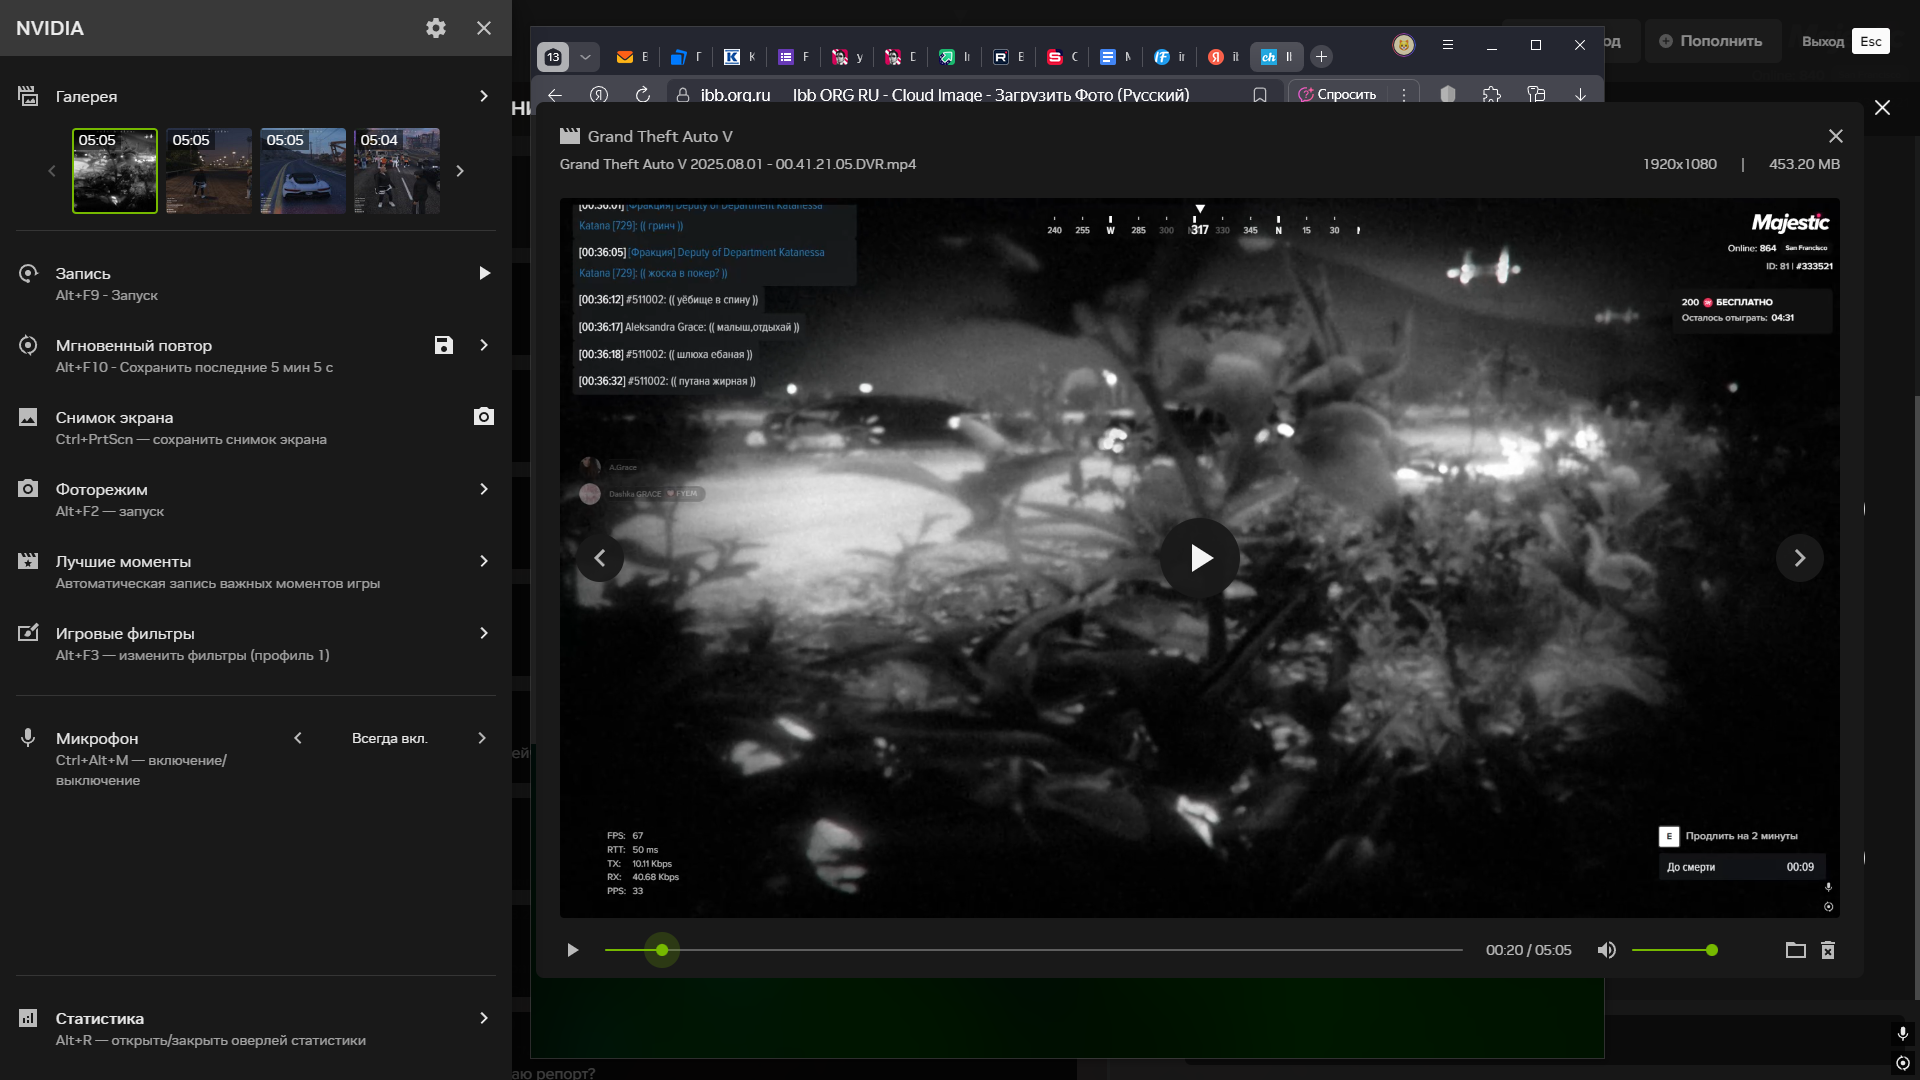Click the Спросить assistant button
This screenshot has height=1080, width=1920.
tap(1338, 95)
